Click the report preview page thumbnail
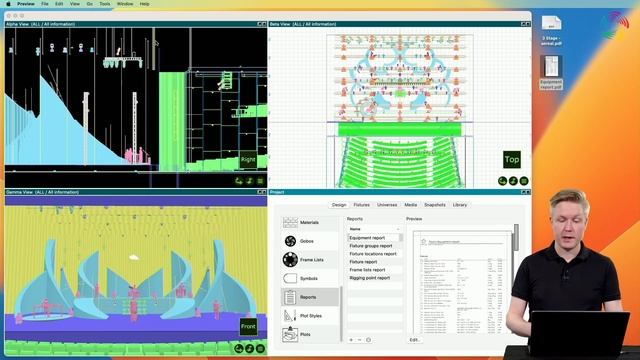Image resolution: width=640 pixels, height=360 pixels. click(462, 282)
